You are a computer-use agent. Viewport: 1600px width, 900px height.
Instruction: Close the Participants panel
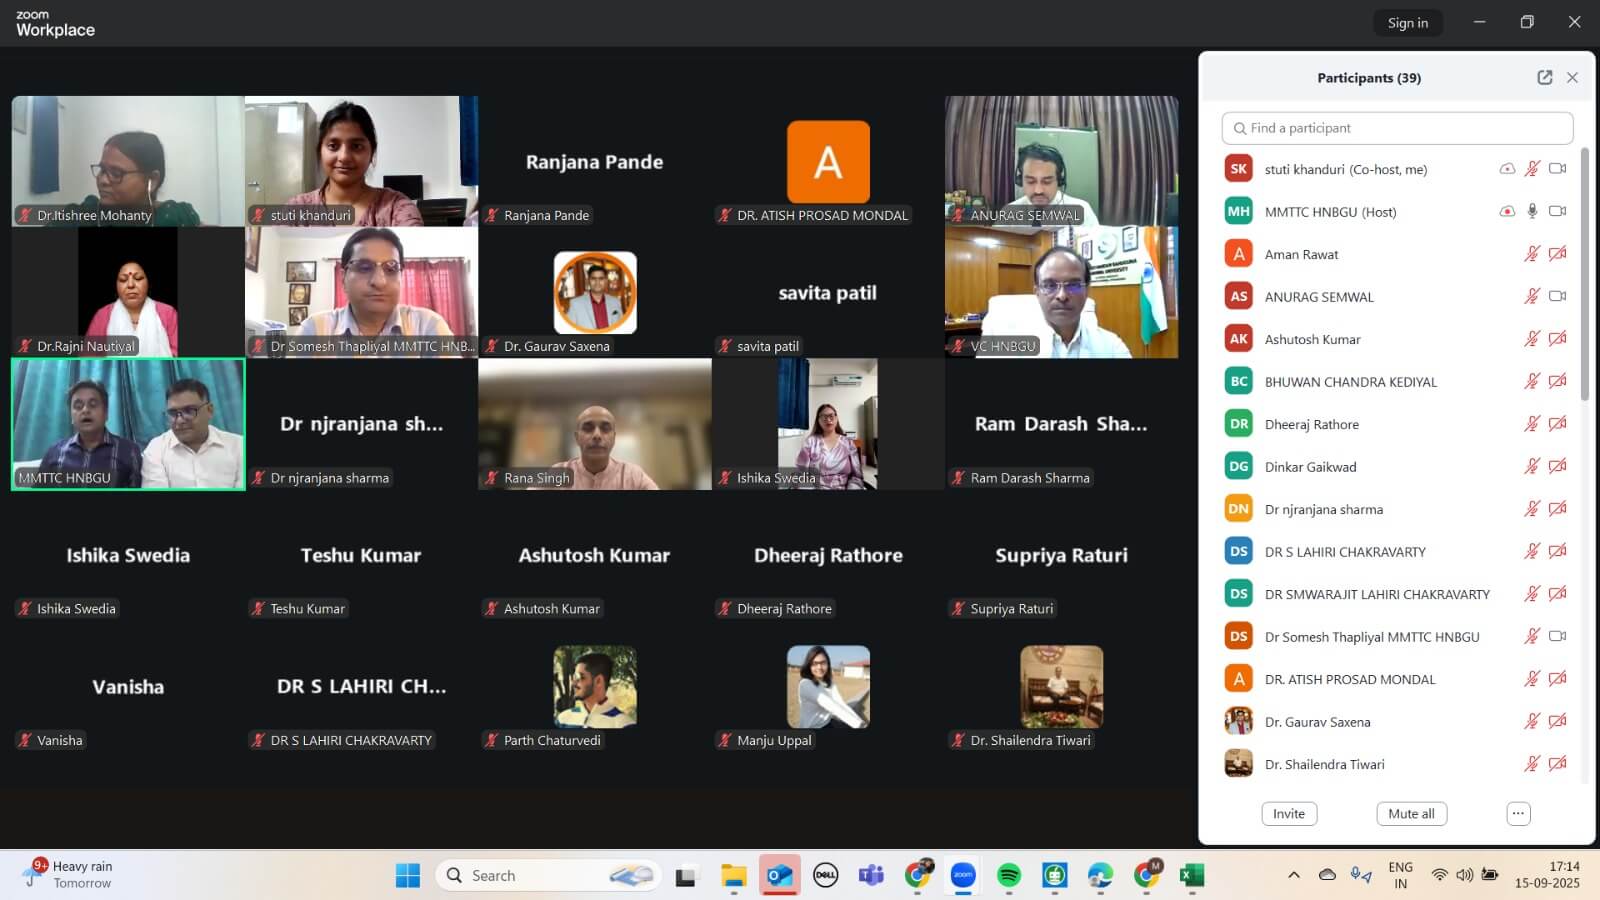(1572, 78)
